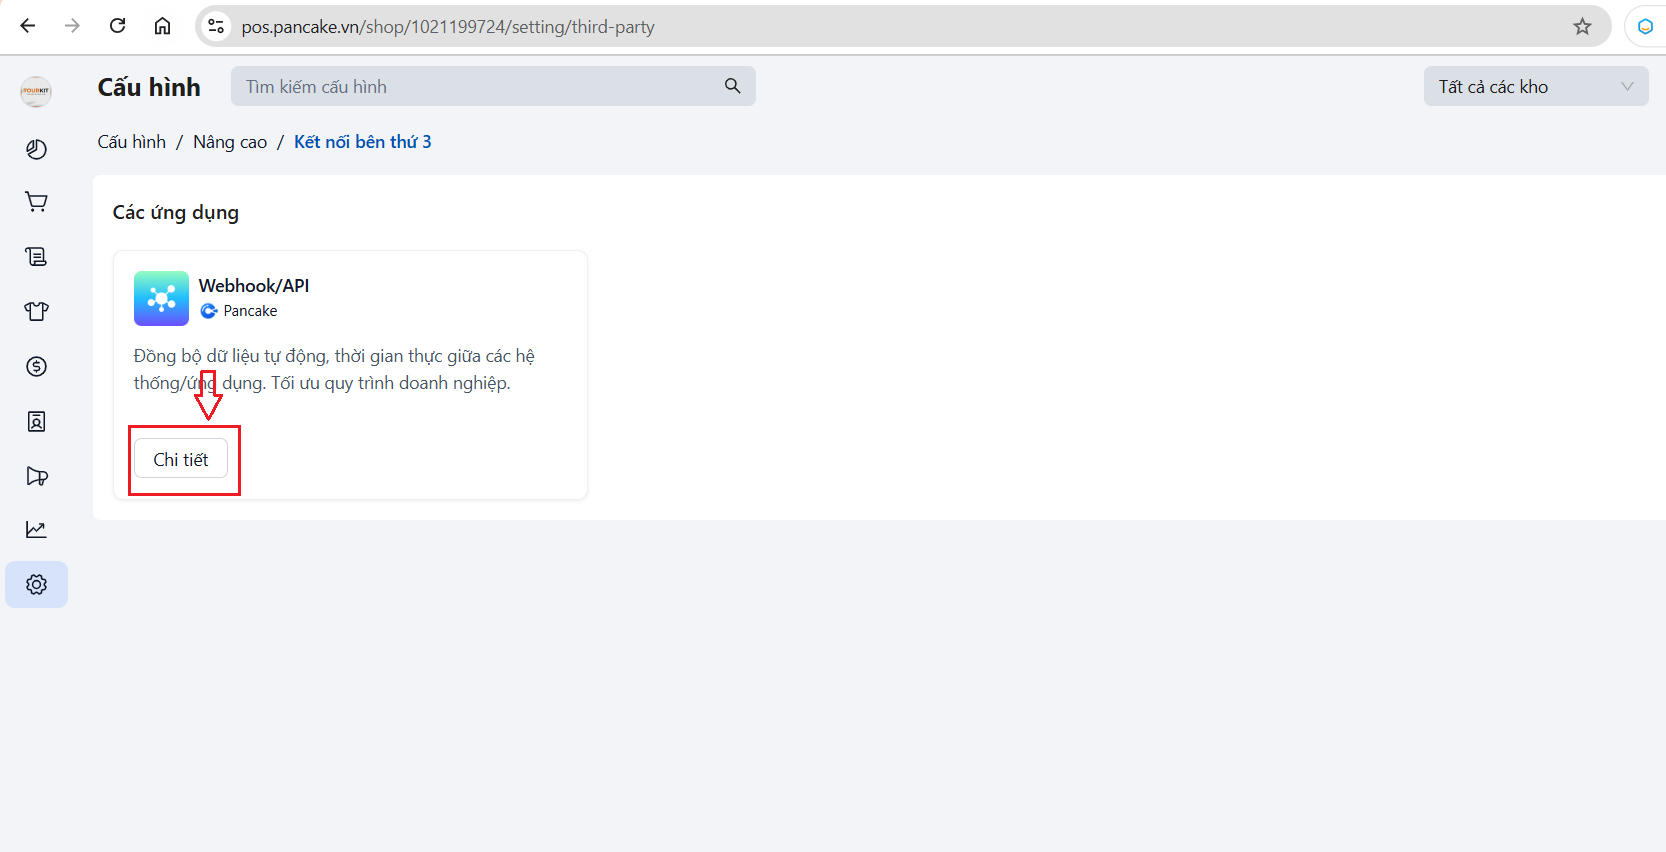The image size is (1666, 852).
Task: Bookmark this page with the star icon
Action: point(1582,27)
